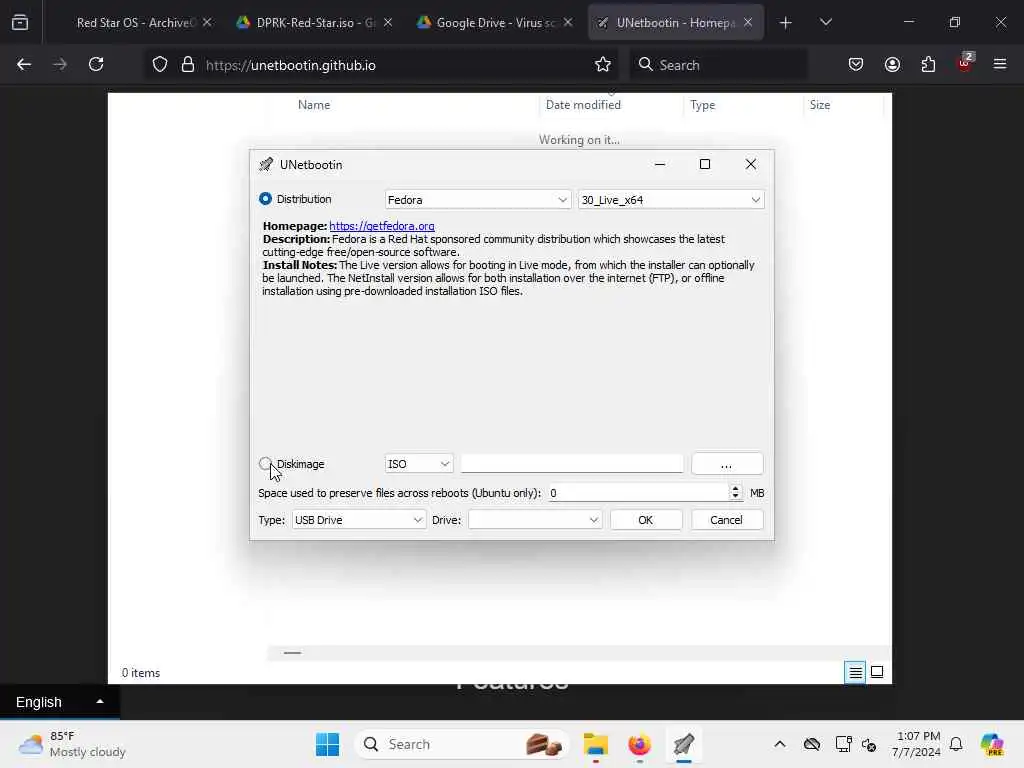This screenshot has width=1024, height=768.
Task: Open the weather widget showing 85°F
Action: (x=72, y=744)
